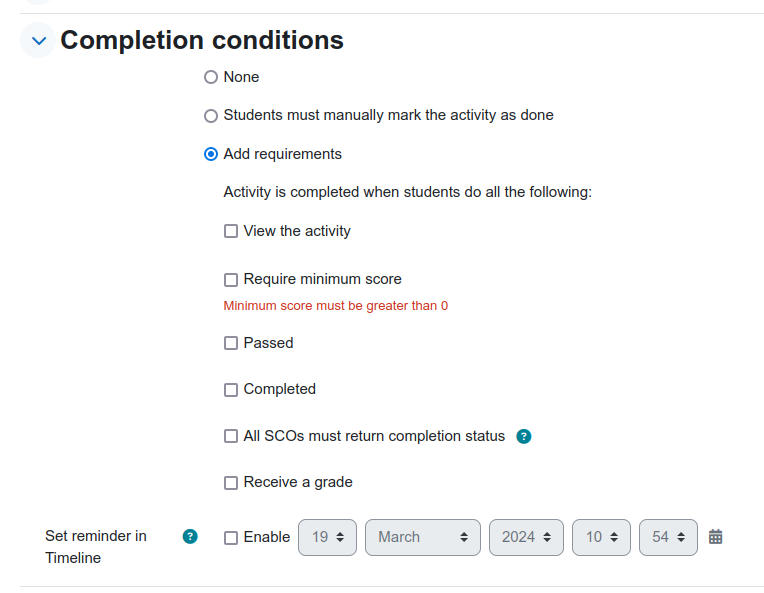Select the None completion radio button
This screenshot has height=593, width=764.
click(x=210, y=77)
